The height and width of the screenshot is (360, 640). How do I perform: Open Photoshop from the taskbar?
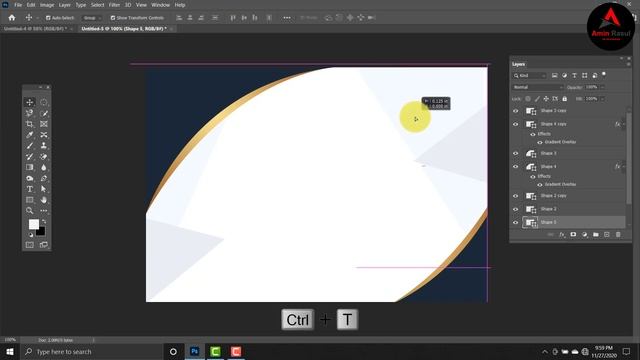tap(194, 351)
